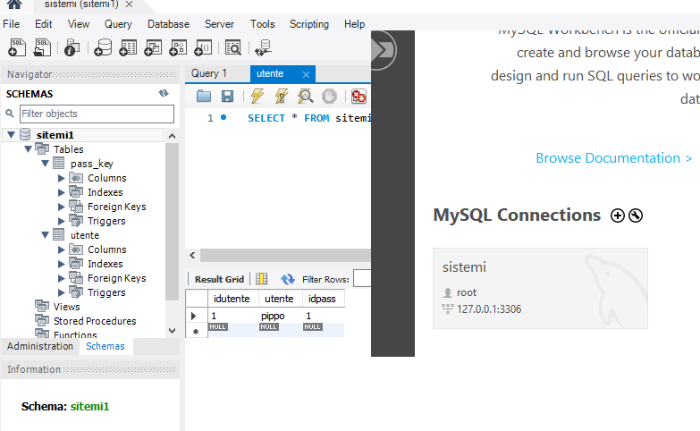Execute query lightning bolt icon

pos(257,96)
